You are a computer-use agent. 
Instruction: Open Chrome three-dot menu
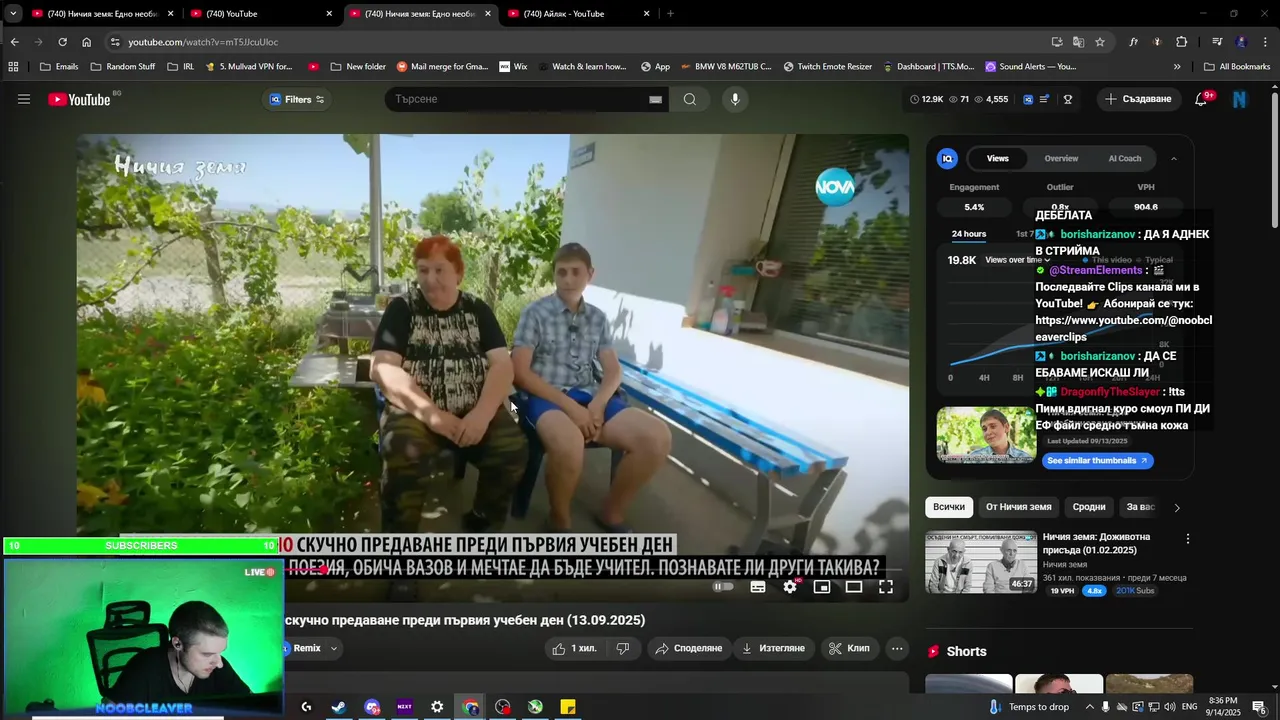pos(1265,42)
